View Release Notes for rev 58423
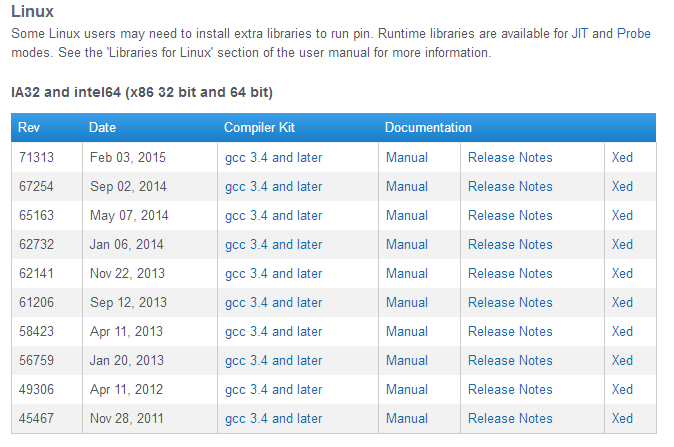The height and width of the screenshot is (447, 674). click(x=510, y=332)
